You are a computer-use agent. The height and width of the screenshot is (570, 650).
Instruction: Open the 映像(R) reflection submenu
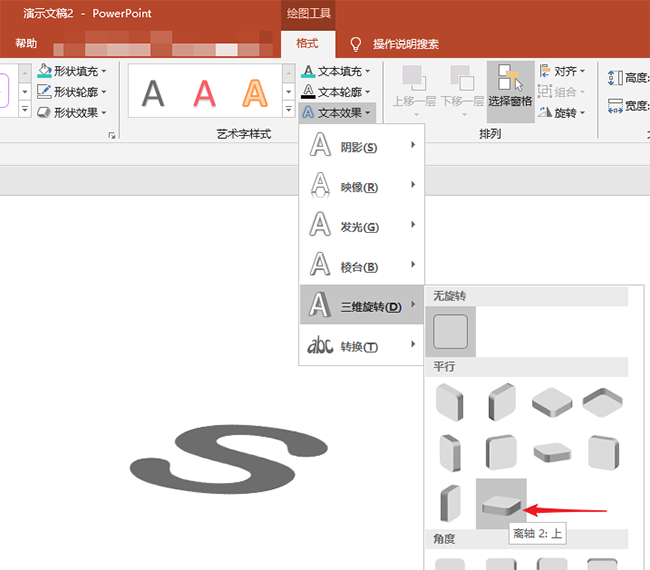[361, 186]
